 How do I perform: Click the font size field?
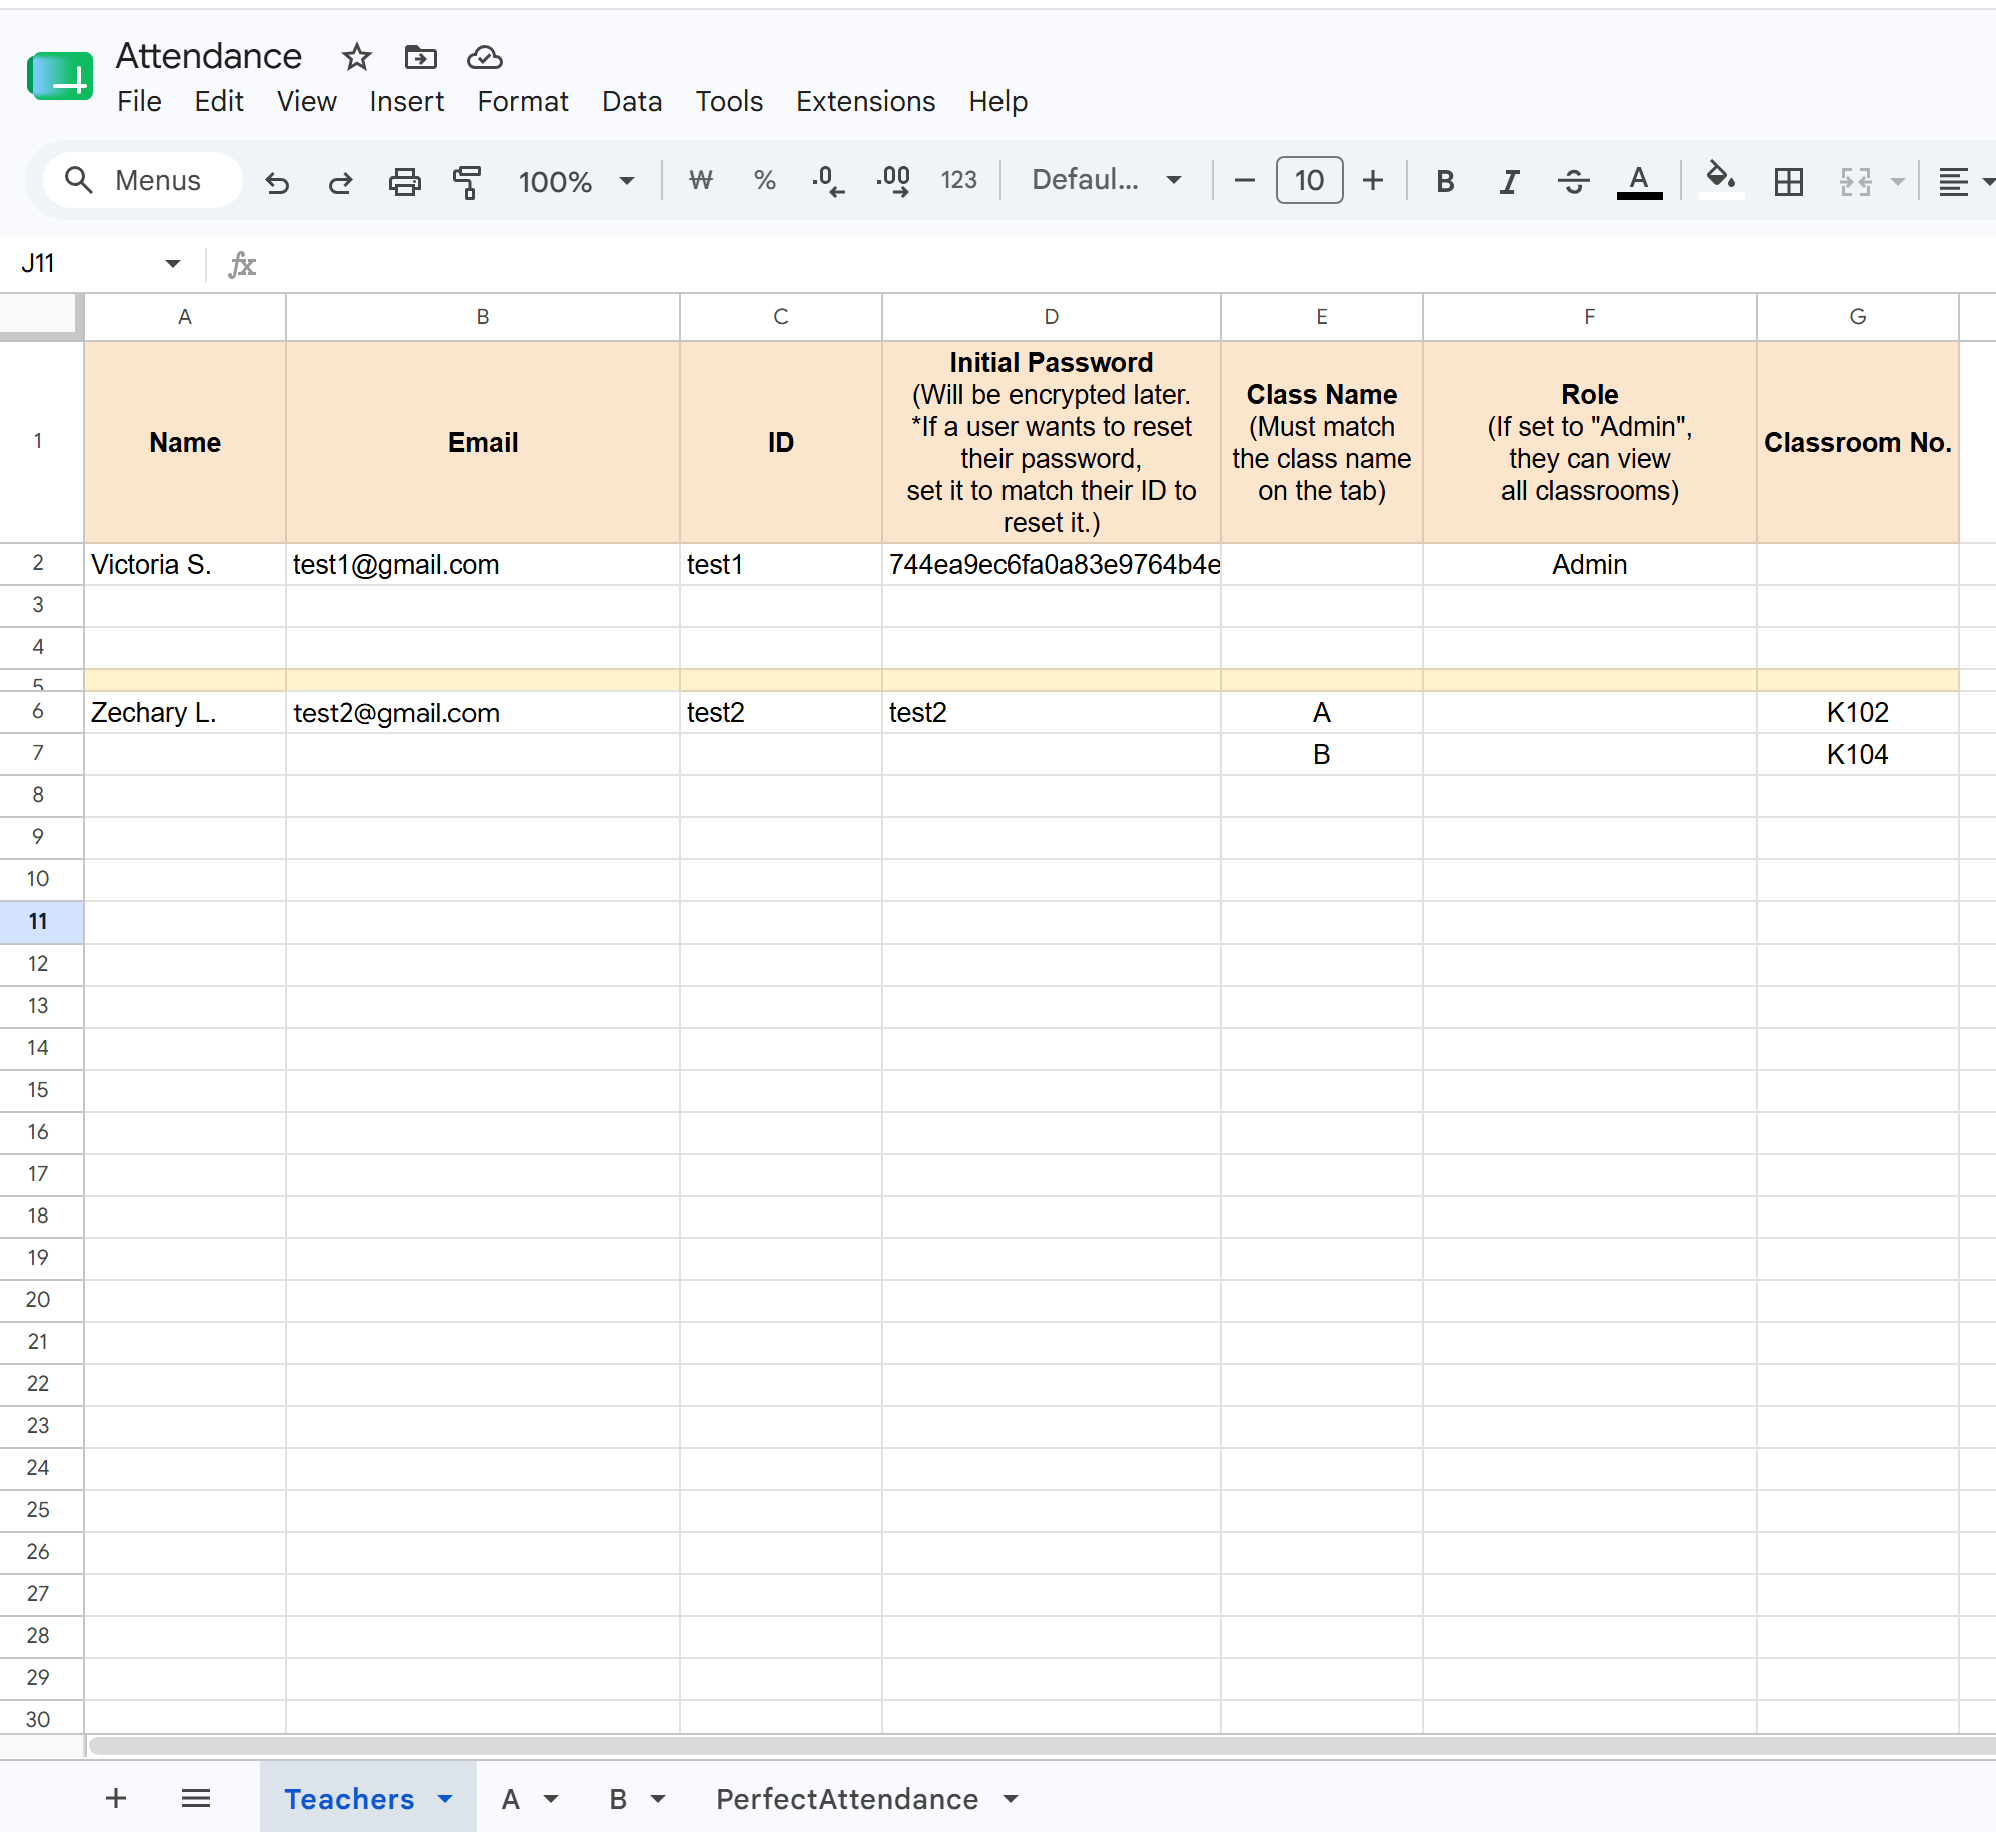[1309, 180]
